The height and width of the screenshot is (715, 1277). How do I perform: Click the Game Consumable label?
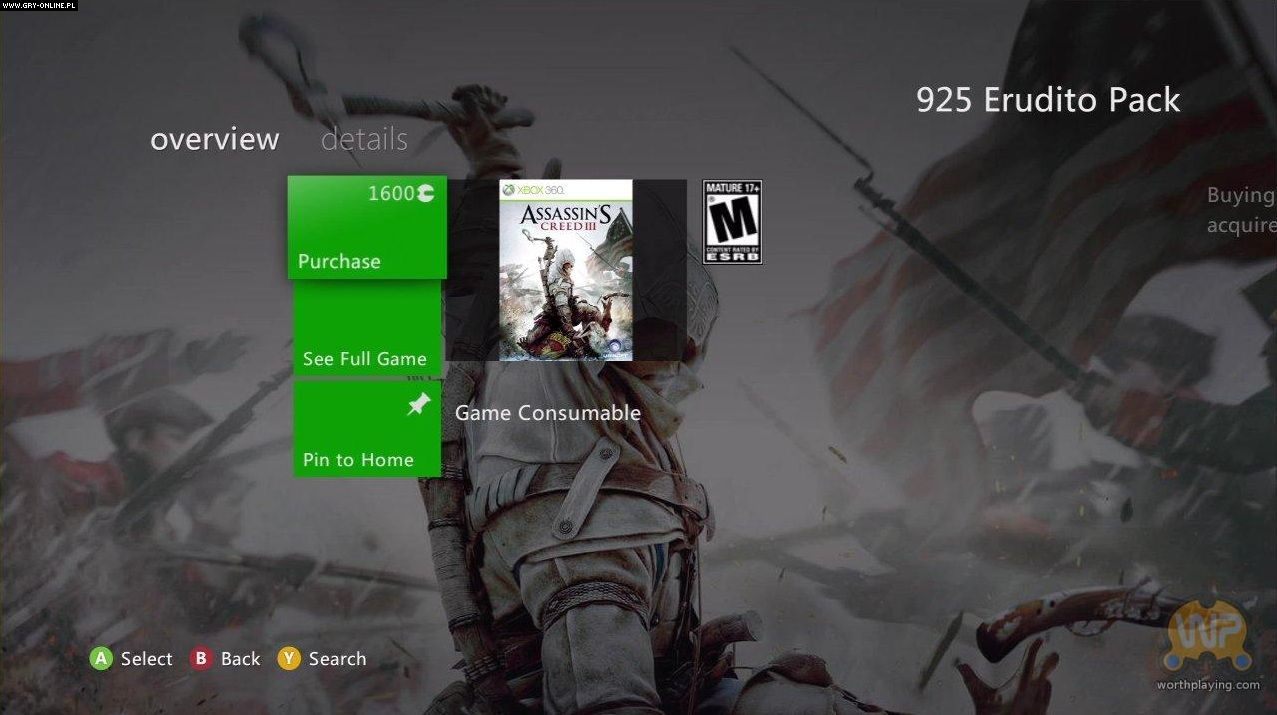pyautogui.click(x=548, y=413)
